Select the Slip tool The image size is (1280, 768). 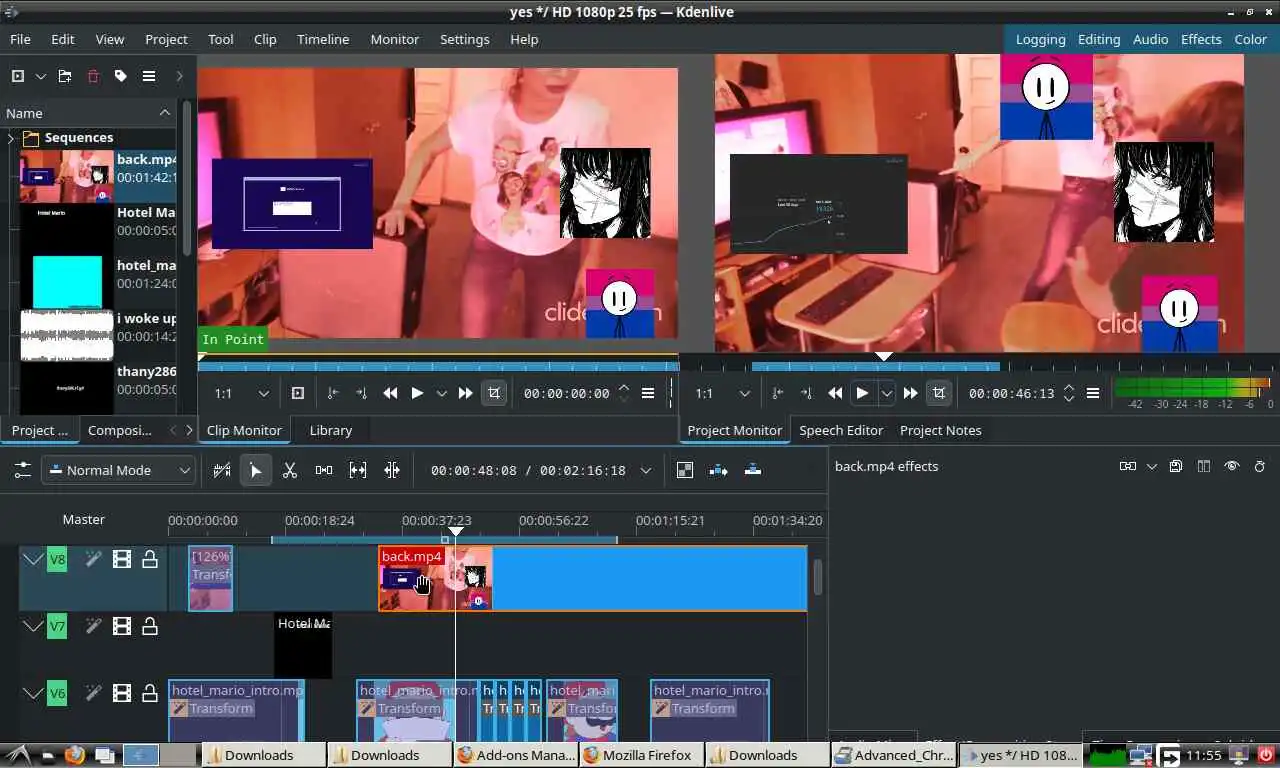(x=358, y=470)
